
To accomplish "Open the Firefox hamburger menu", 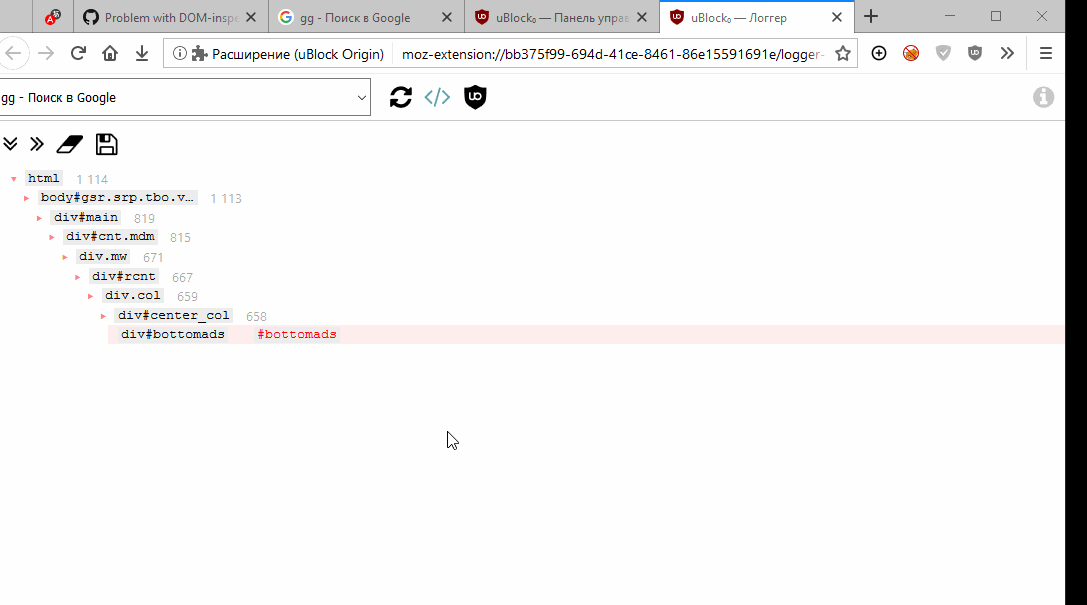I will [x=1046, y=53].
